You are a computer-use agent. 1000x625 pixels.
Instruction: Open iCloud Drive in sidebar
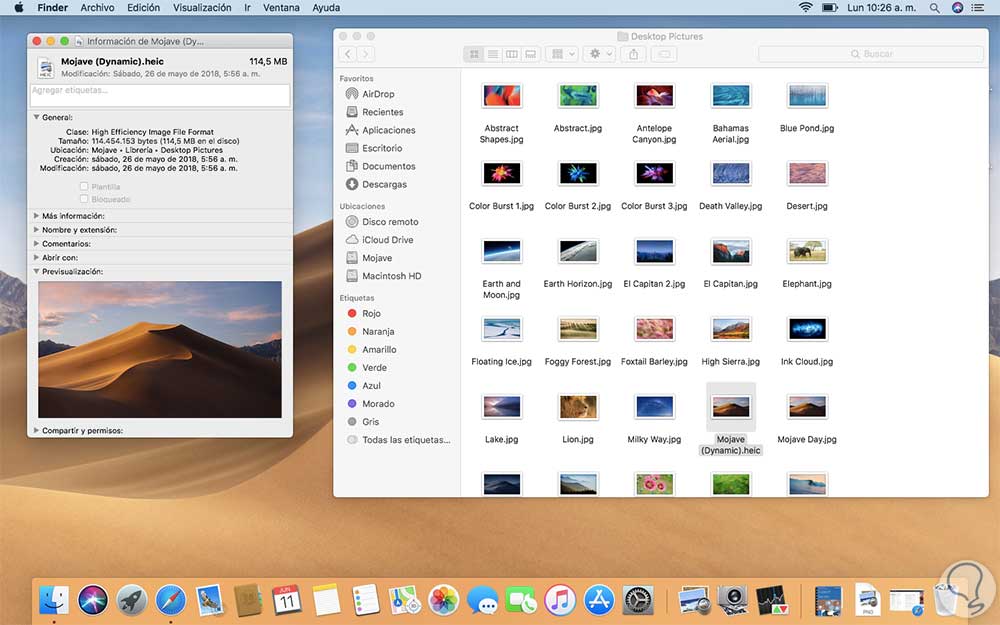point(387,240)
